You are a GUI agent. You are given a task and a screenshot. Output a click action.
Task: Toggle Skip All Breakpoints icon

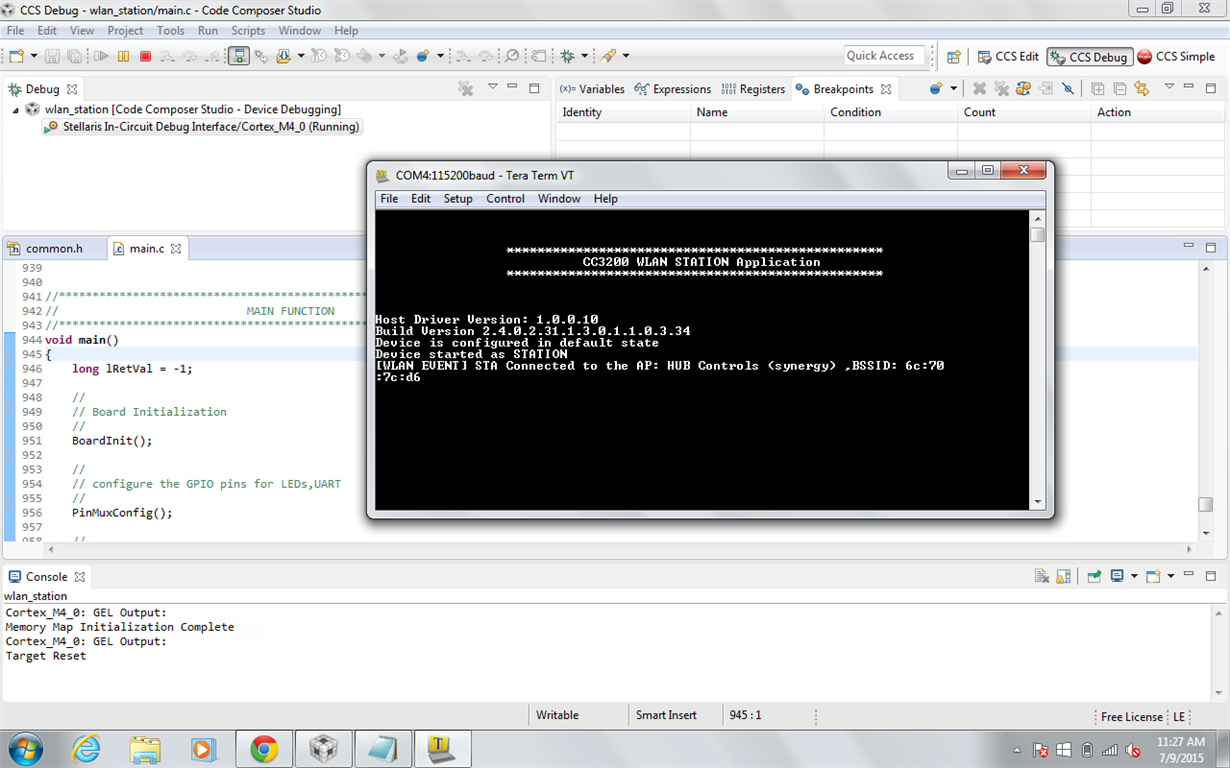click(1068, 89)
